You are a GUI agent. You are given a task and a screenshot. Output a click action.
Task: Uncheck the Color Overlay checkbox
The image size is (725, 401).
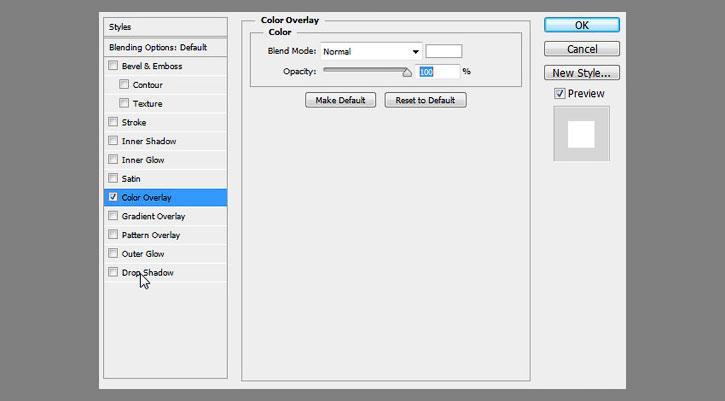pyautogui.click(x=113, y=197)
